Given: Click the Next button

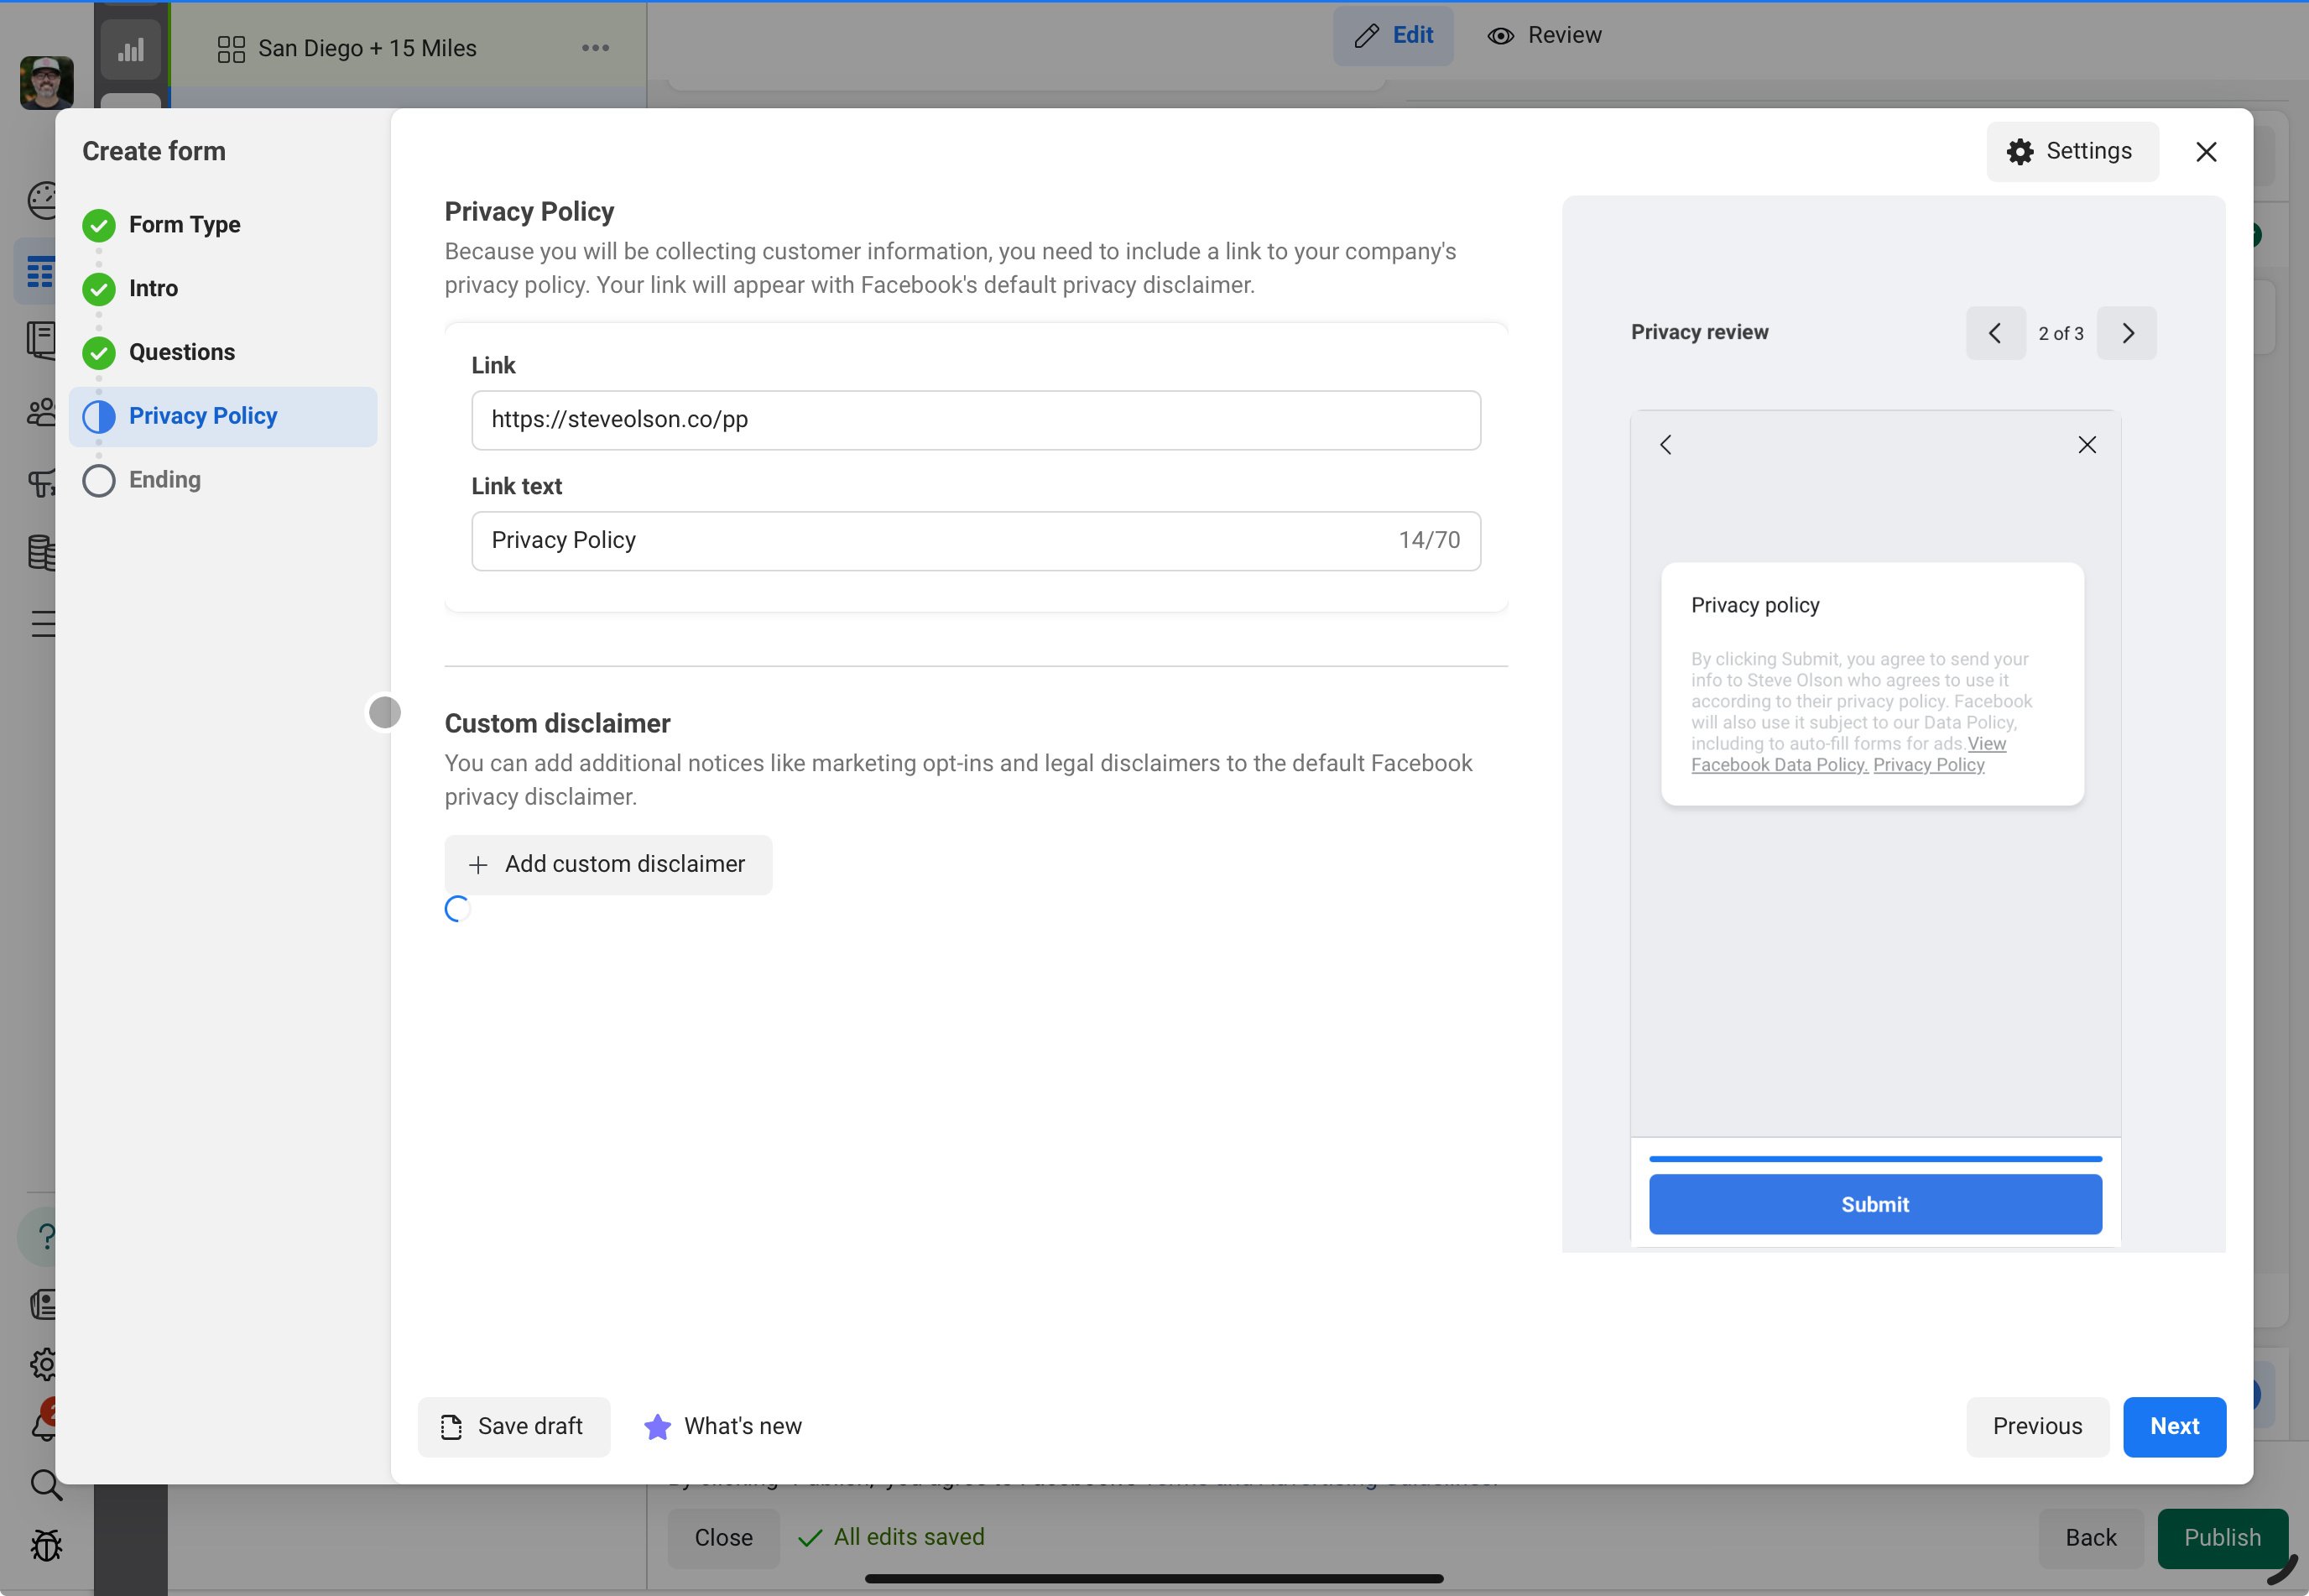Looking at the screenshot, I should 2173,1426.
